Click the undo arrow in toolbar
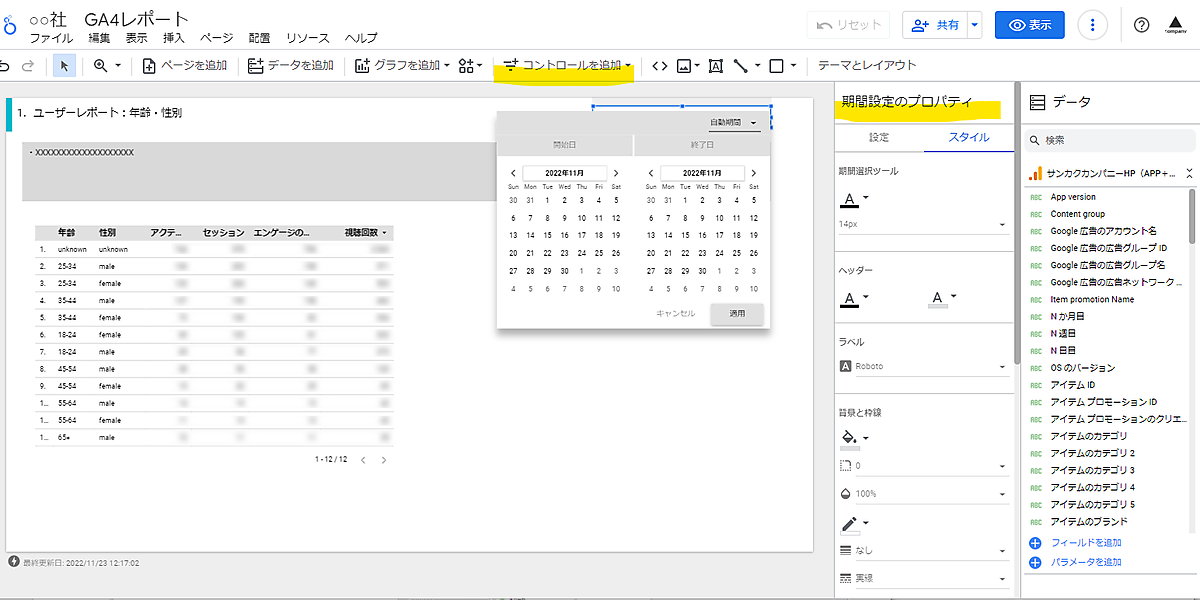 pyautogui.click(x=6, y=66)
